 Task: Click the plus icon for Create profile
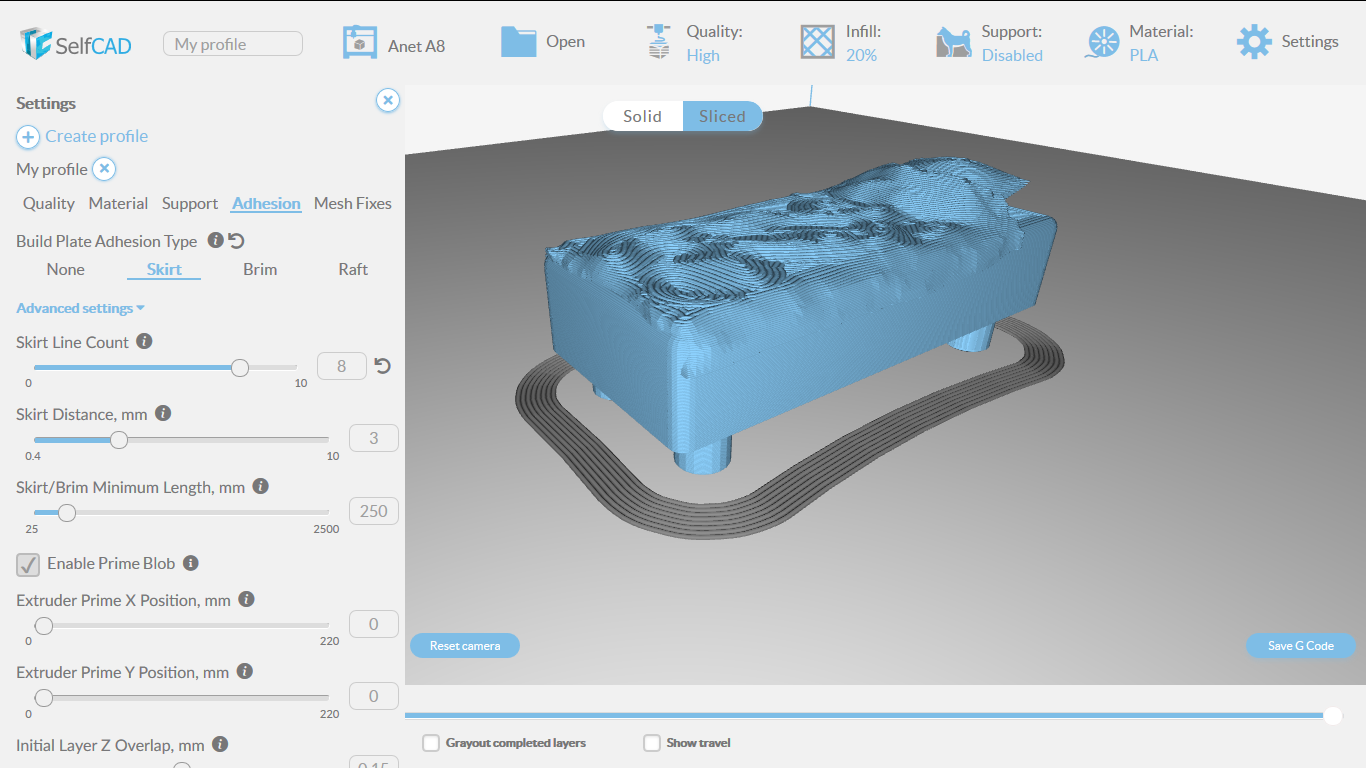[28, 137]
